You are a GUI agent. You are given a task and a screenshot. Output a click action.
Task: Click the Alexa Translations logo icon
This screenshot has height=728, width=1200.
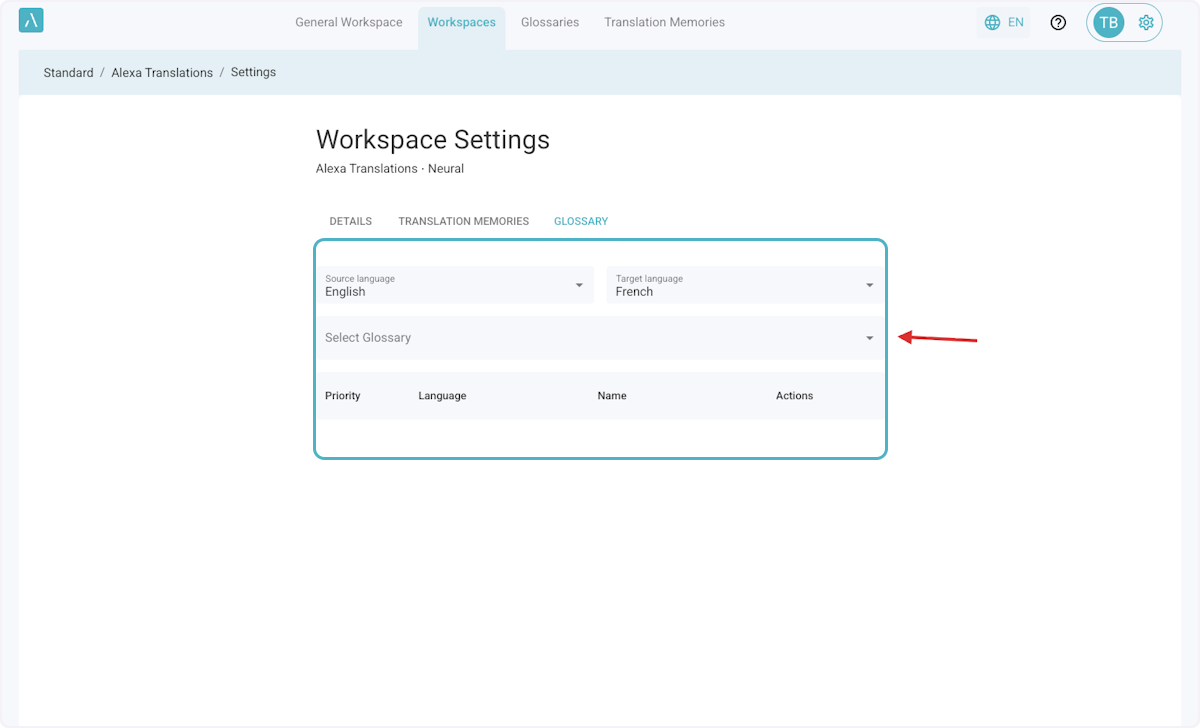pos(31,21)
